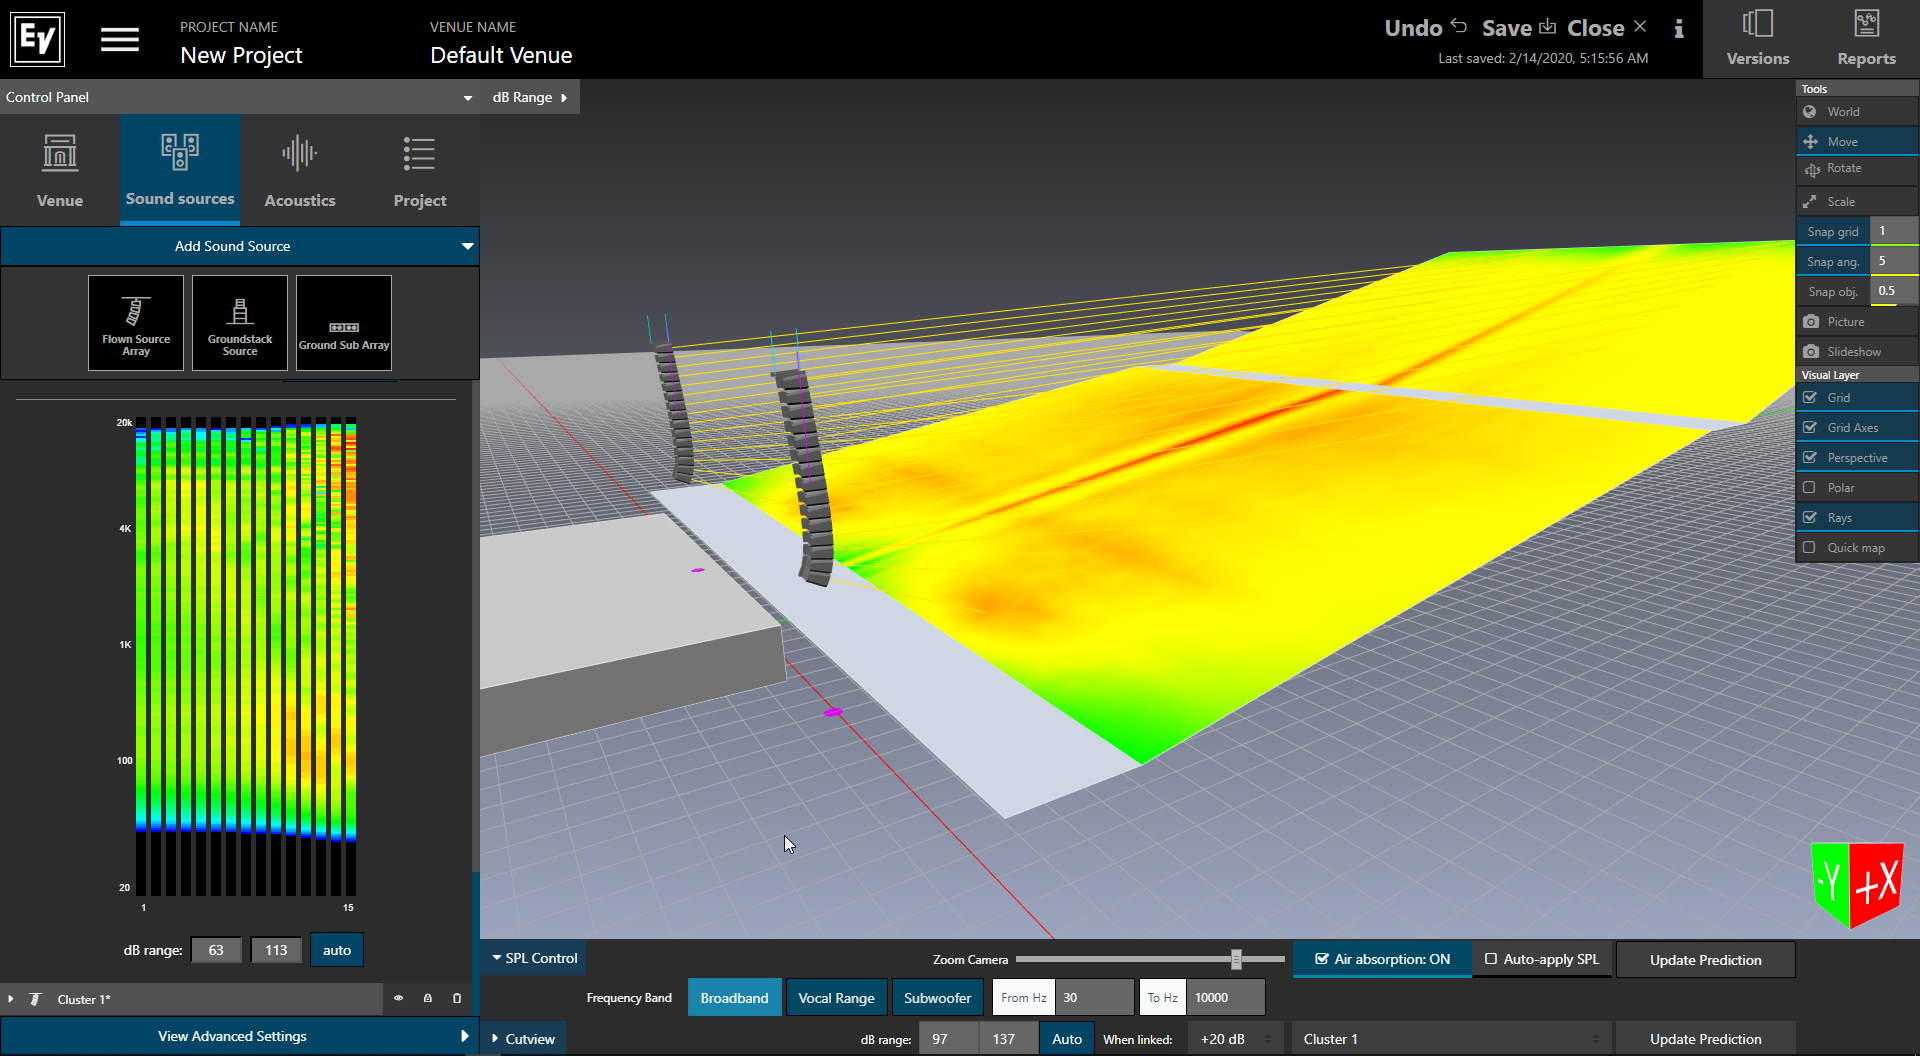This screenshot has width=1920, height=1056.
Task: Expand the Add Sound Source dropdown
Action: coord(467,246)
